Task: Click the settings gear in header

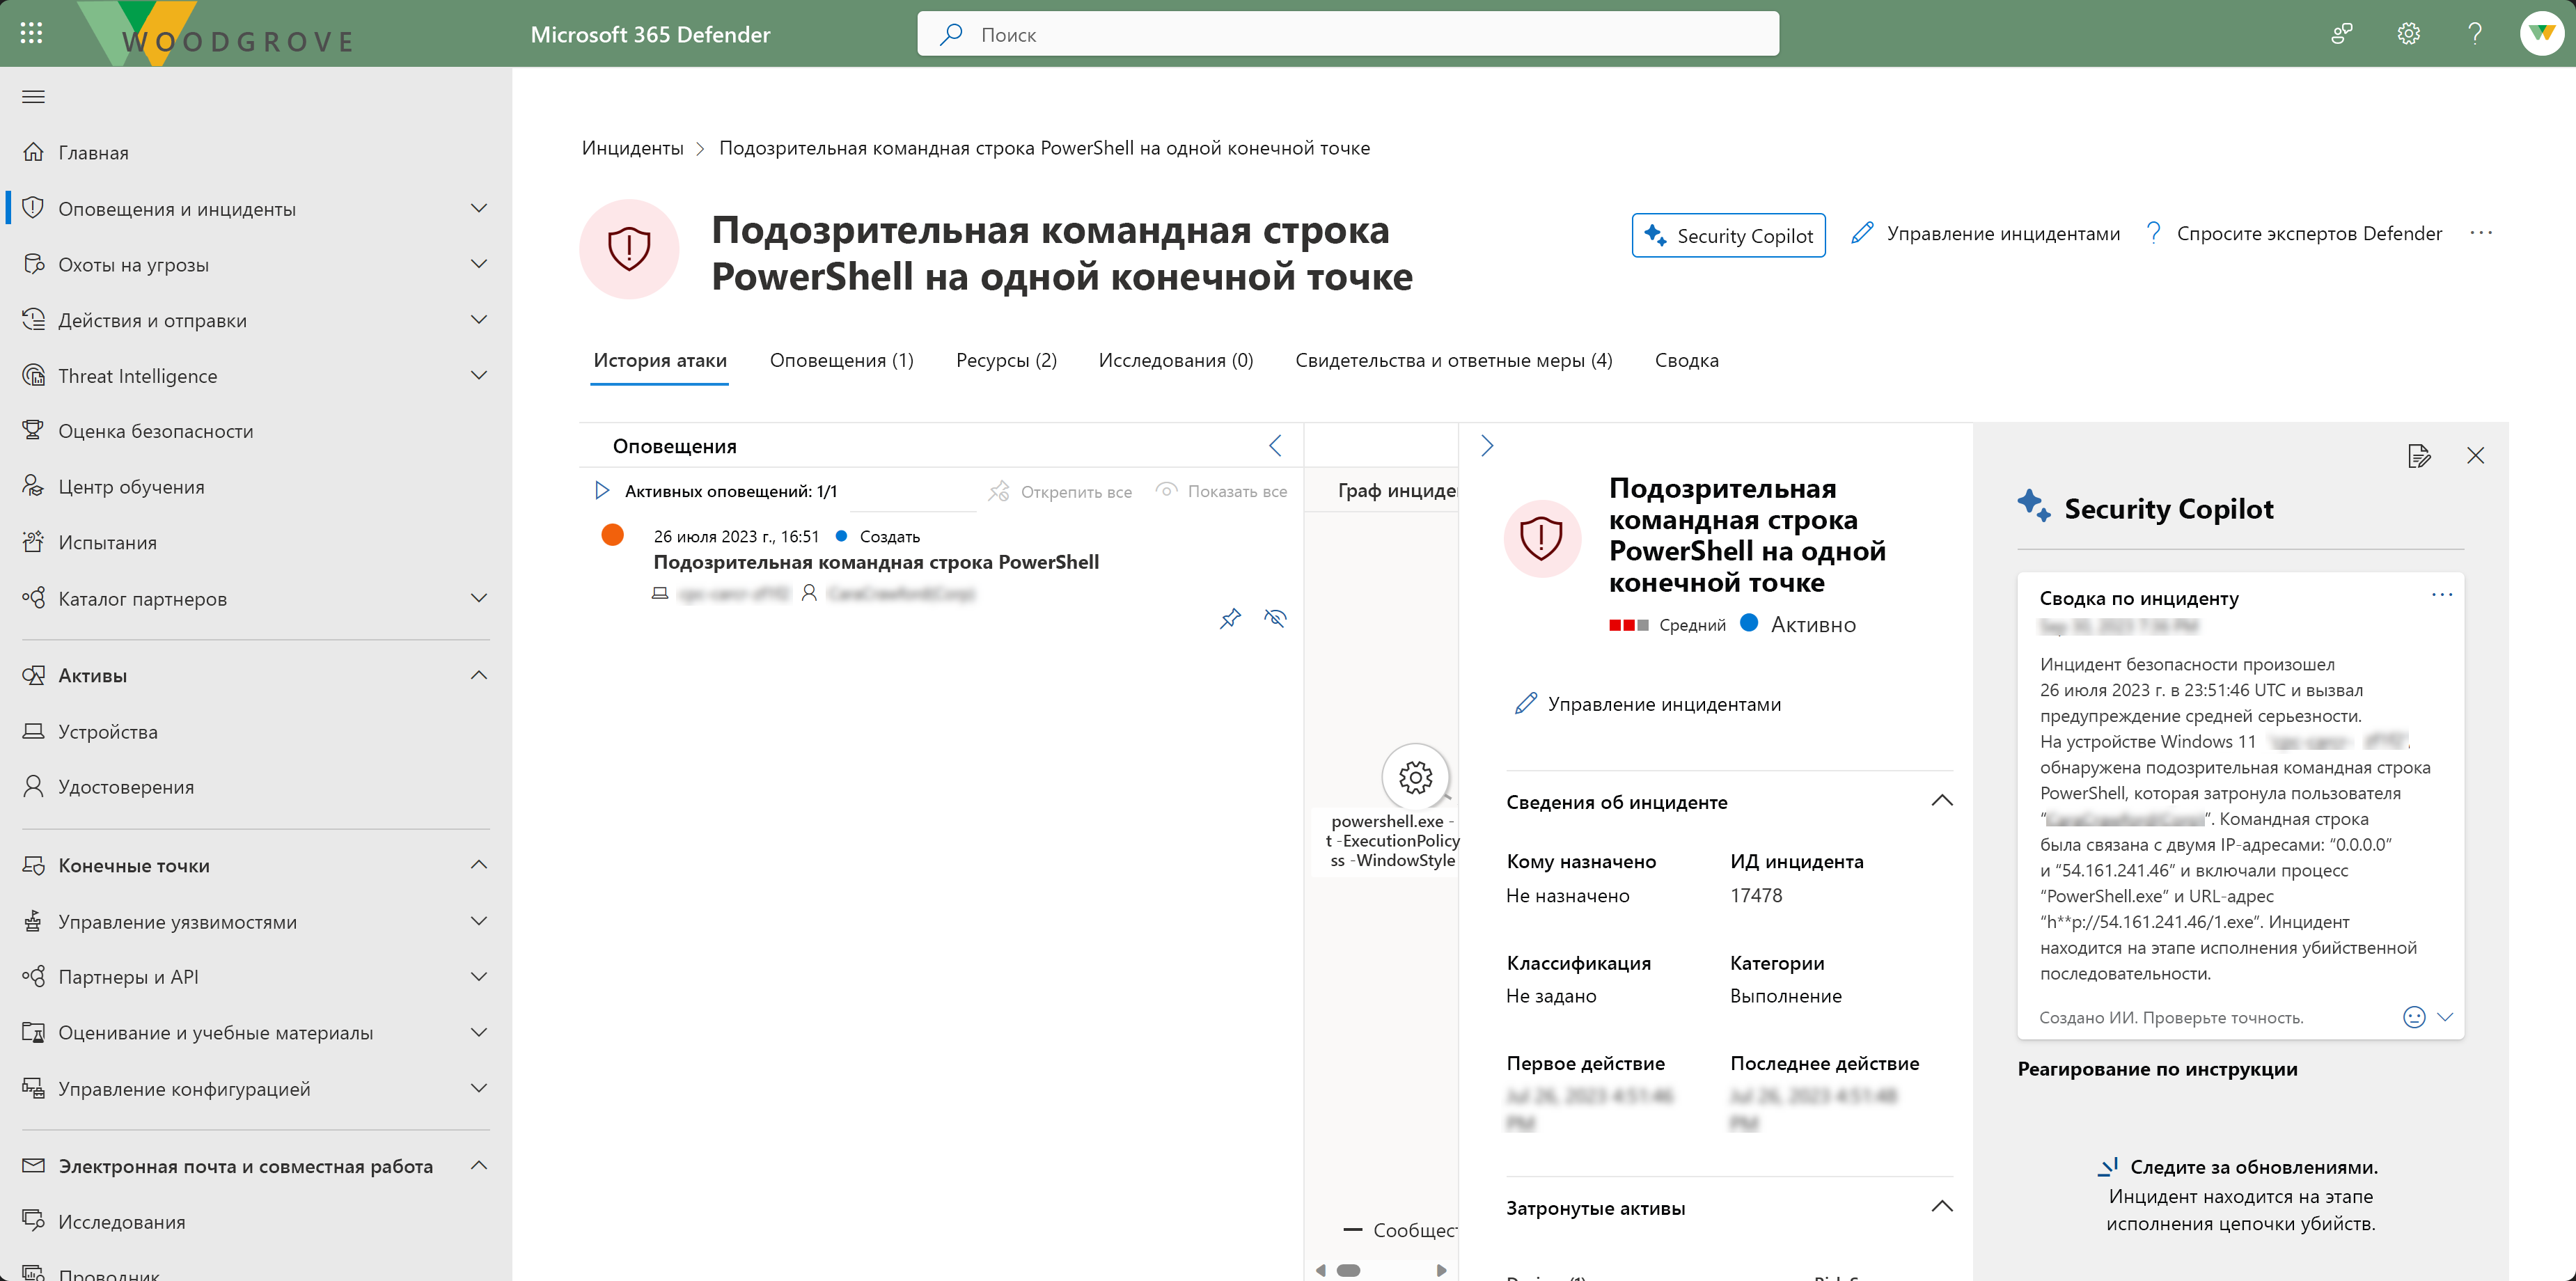Action: (x=2408, y=34)
